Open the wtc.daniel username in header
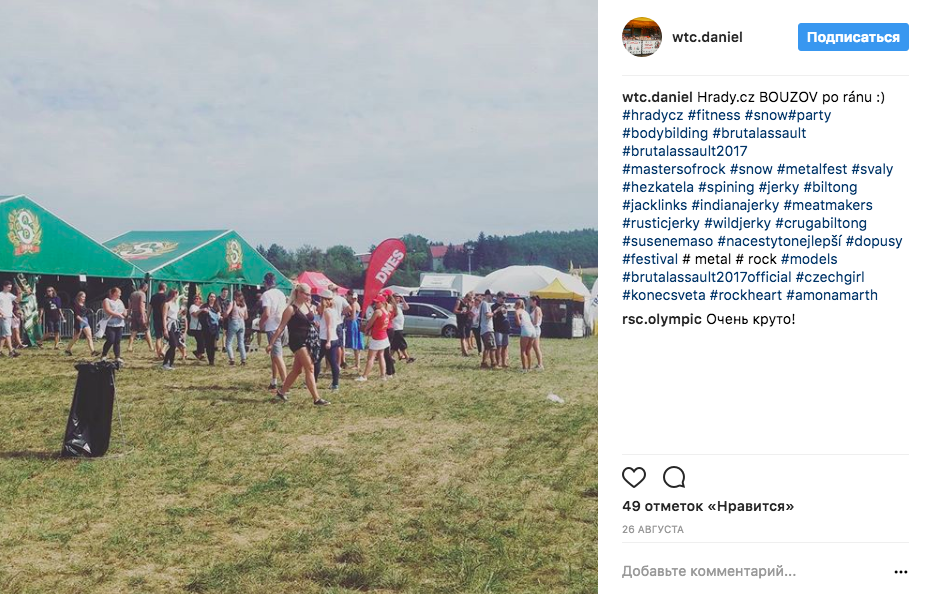 pyautogui.click(x=707, y=37)
